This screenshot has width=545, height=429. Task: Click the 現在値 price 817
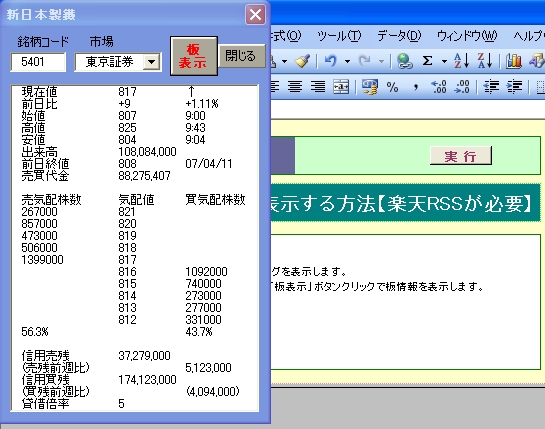(127, 92)
